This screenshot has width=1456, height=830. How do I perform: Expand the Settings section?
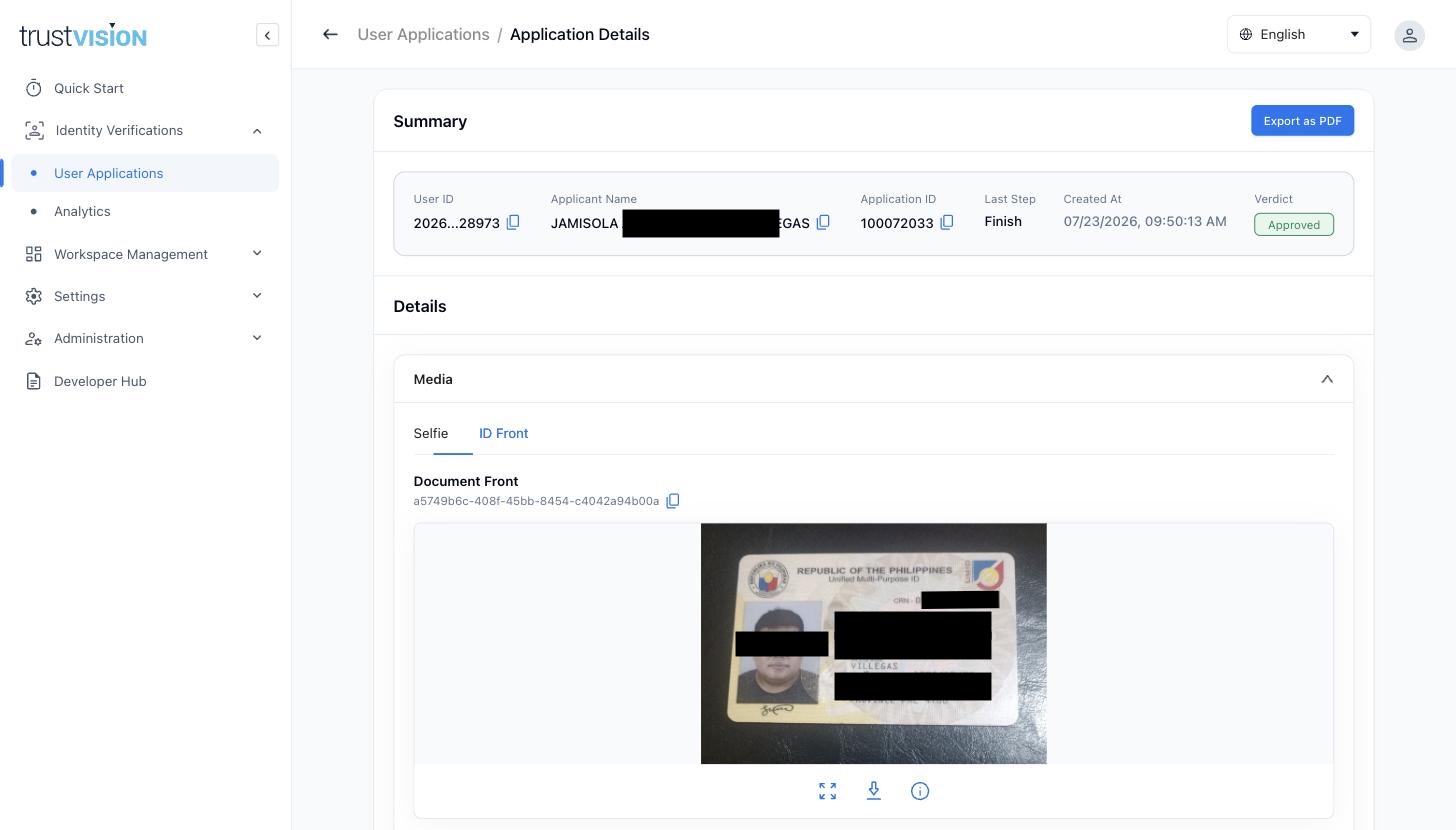pyautogui.click(x=257, y=296)
